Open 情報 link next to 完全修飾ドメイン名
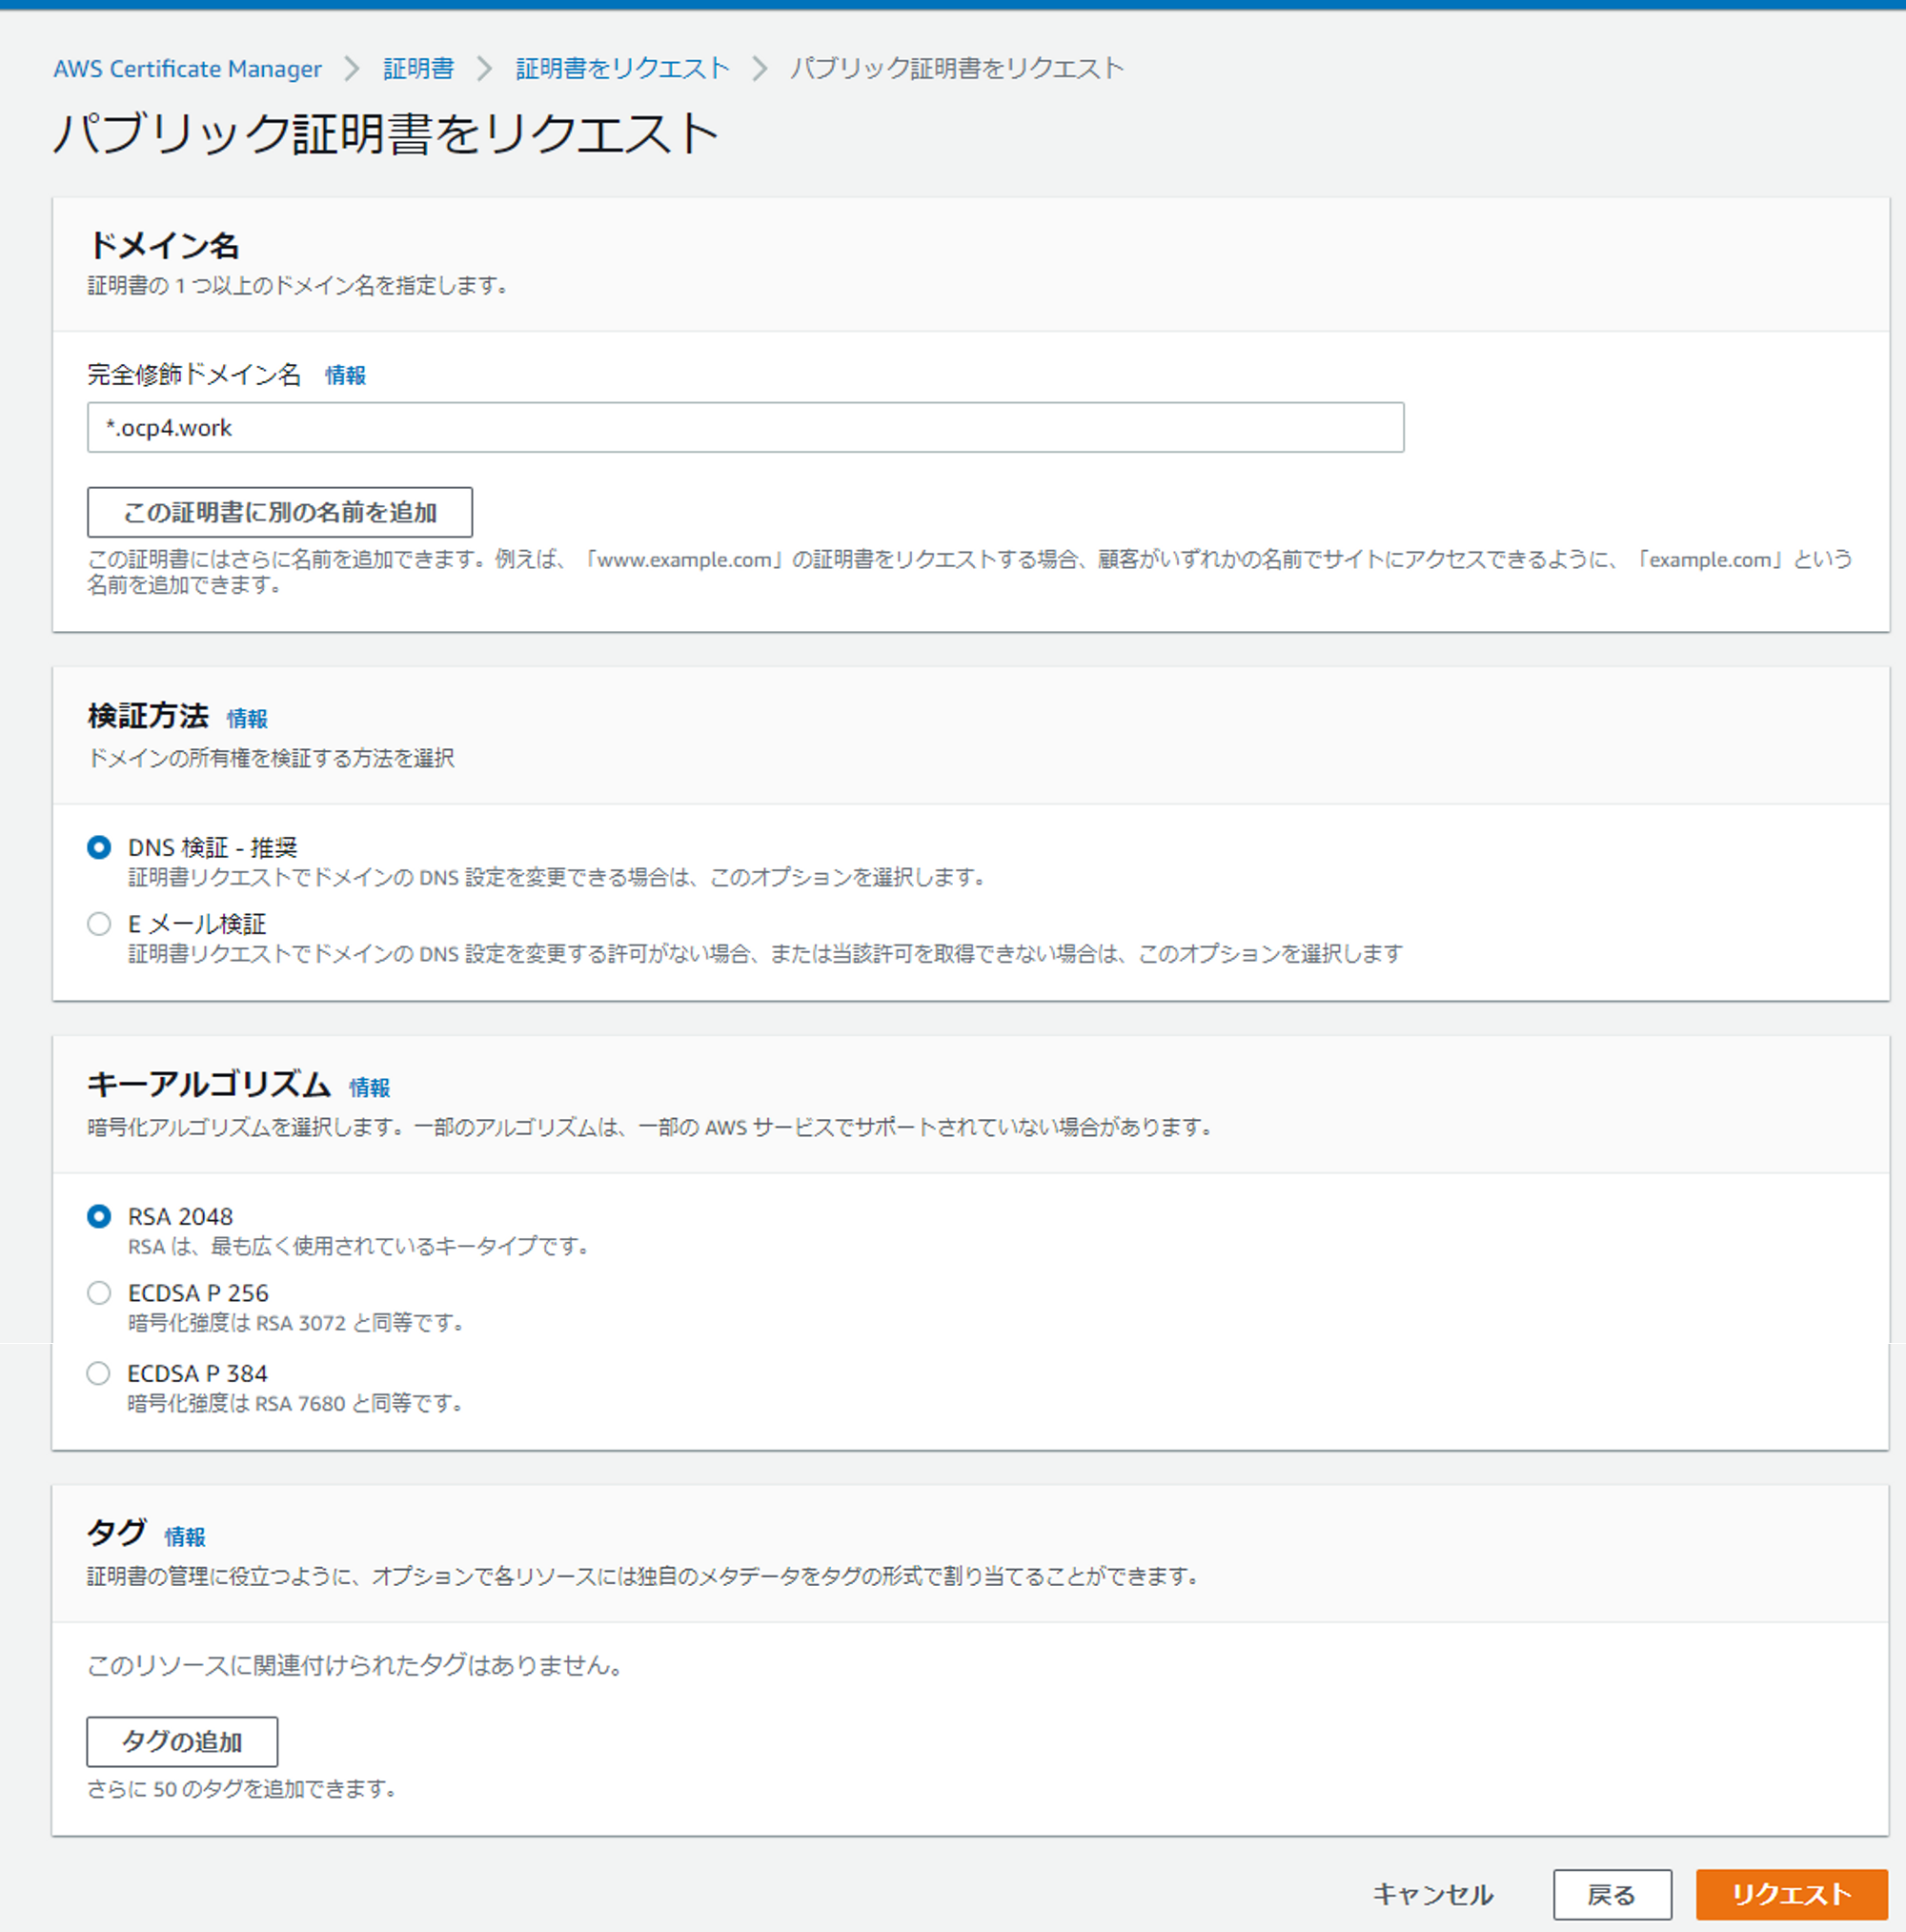This screenshot has width=1906, height=1932. tap(346, 376)
